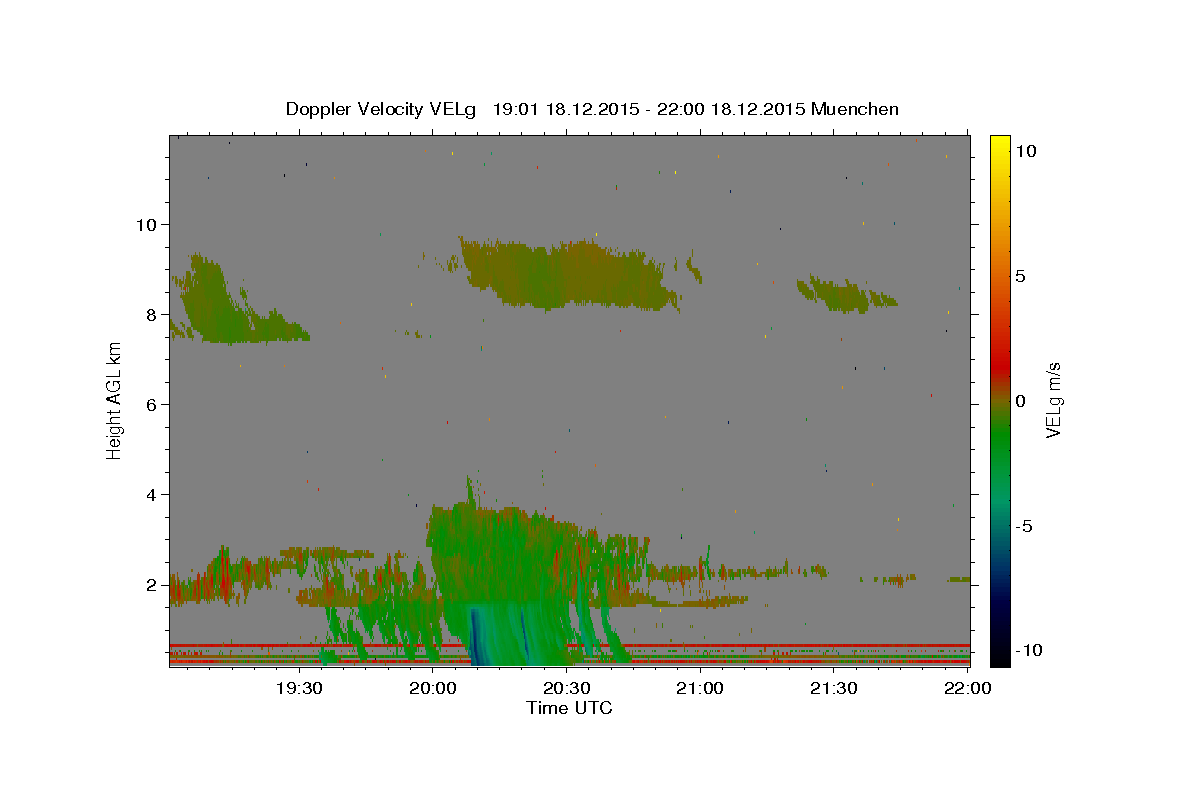Click the 'Time UTC' axis label
This screenshot has width=1200, height=800.
[x=569, y=708]
